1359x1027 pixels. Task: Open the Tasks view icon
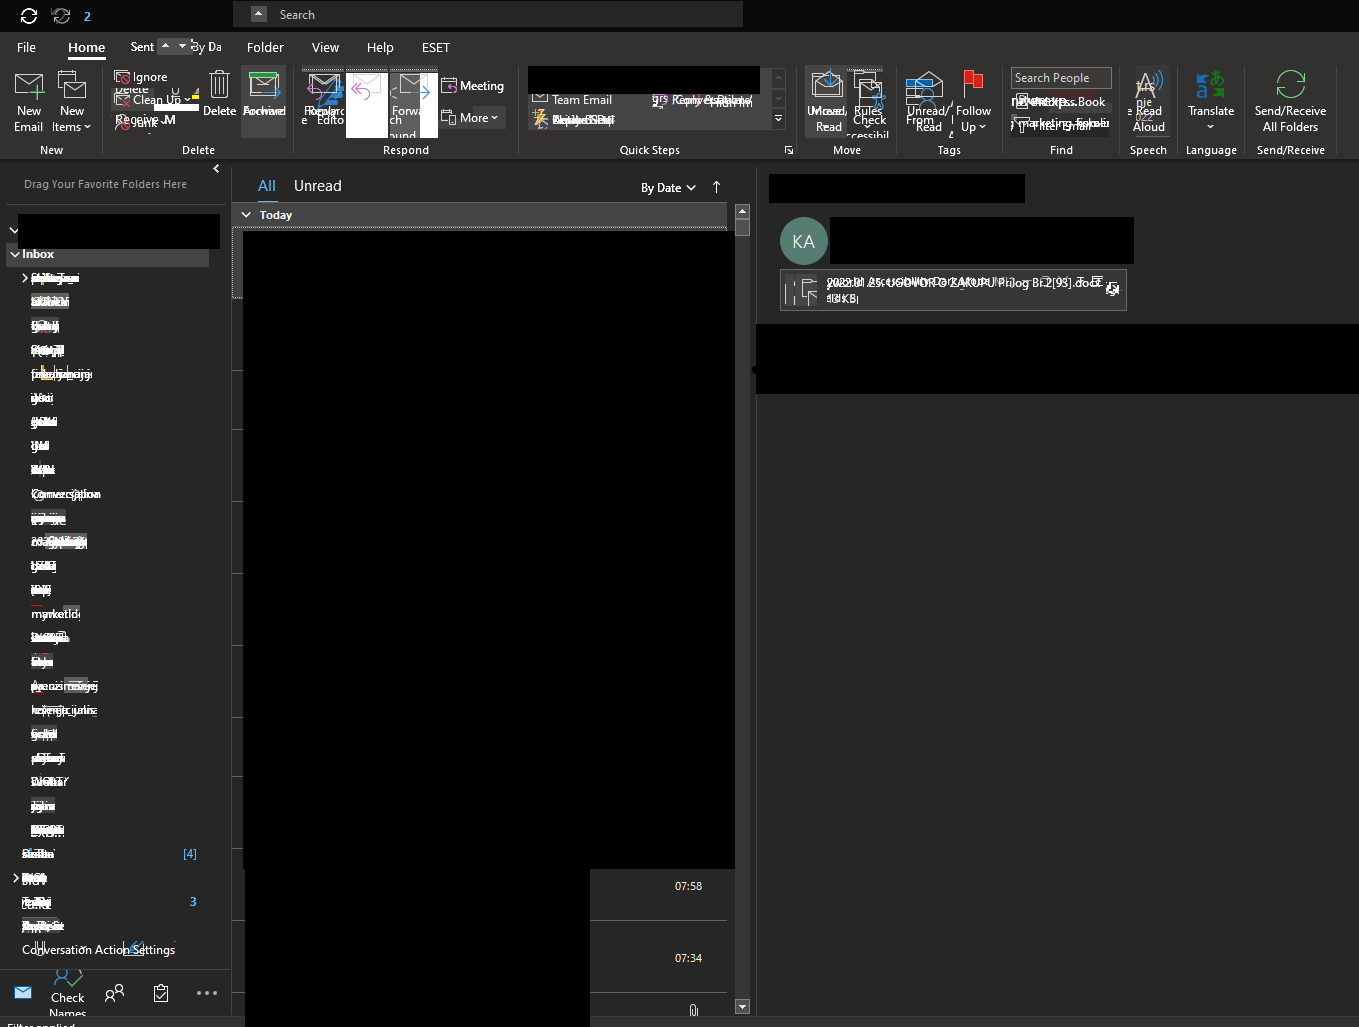point(161,993)
